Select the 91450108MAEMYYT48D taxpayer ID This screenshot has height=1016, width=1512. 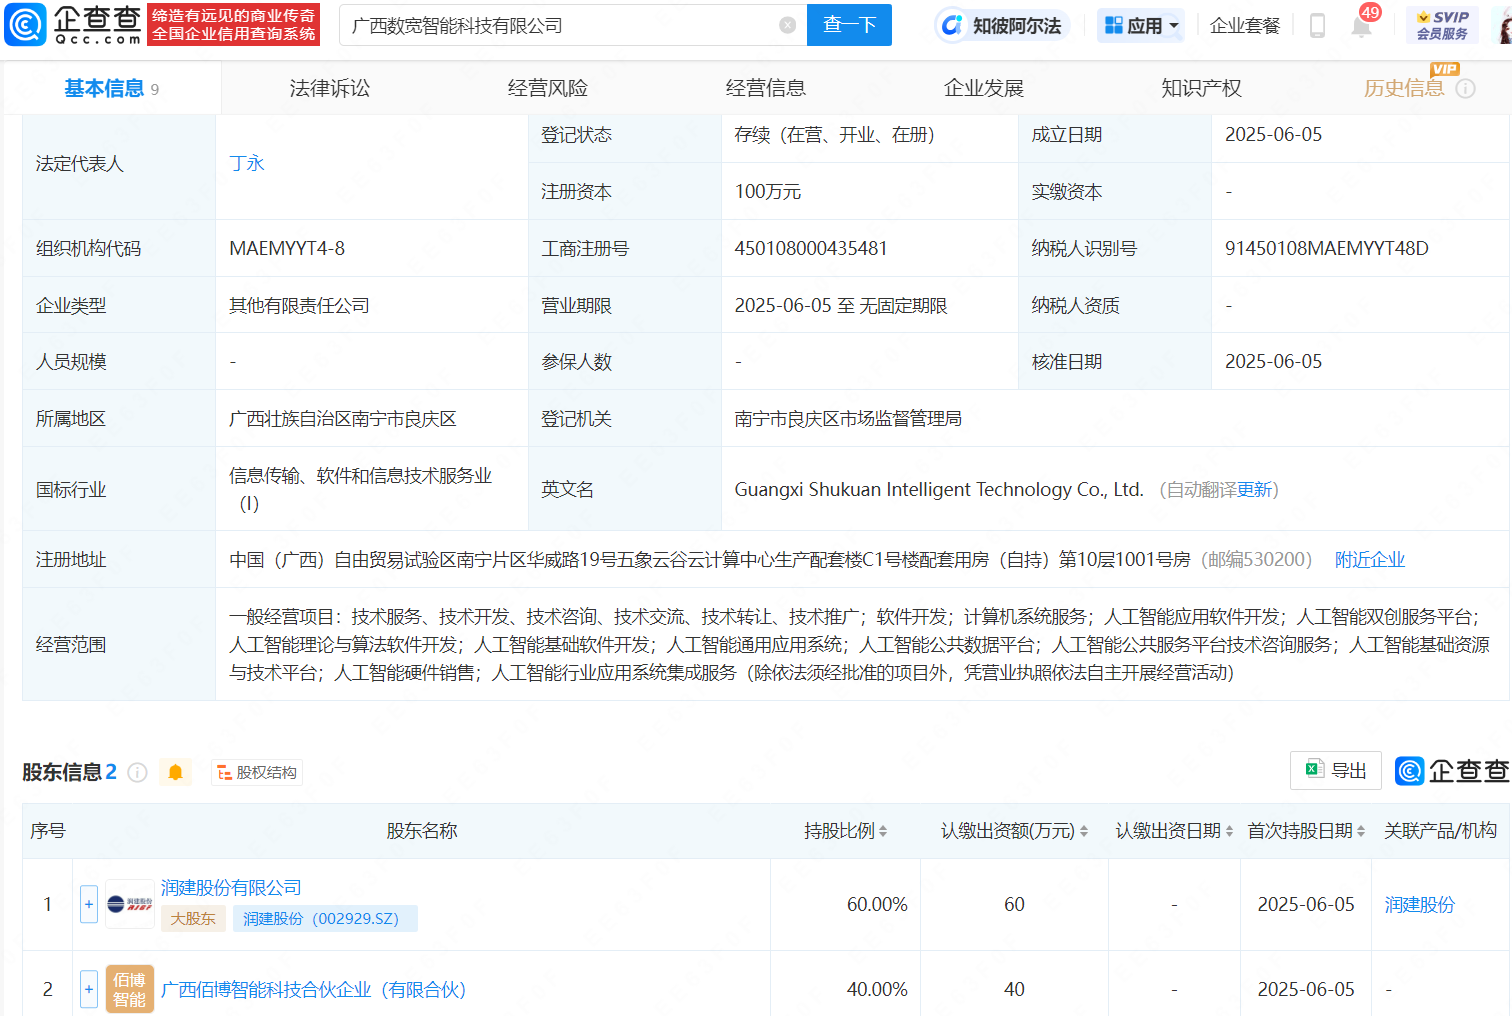click(1327, 248)
